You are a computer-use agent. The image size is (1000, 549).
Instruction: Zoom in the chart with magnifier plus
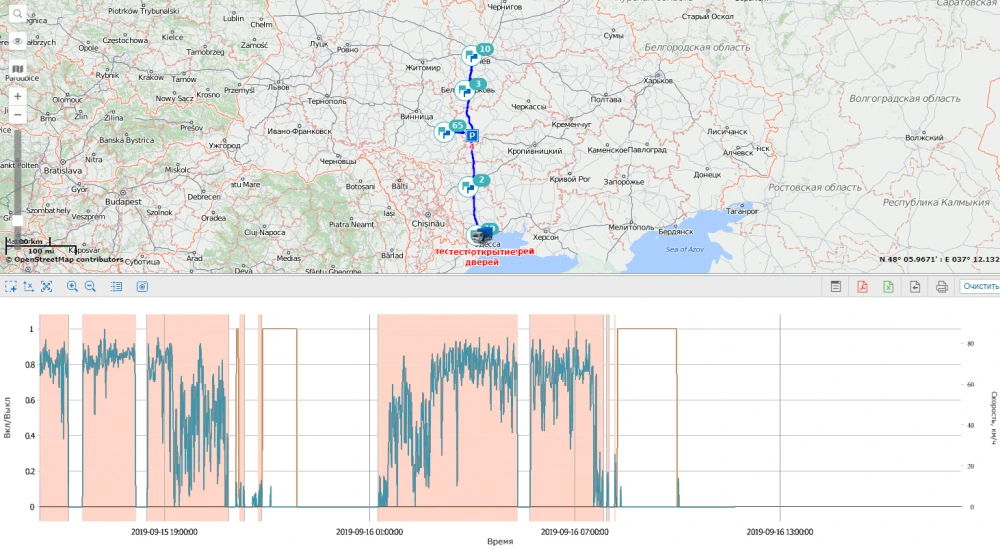point(72,287)
